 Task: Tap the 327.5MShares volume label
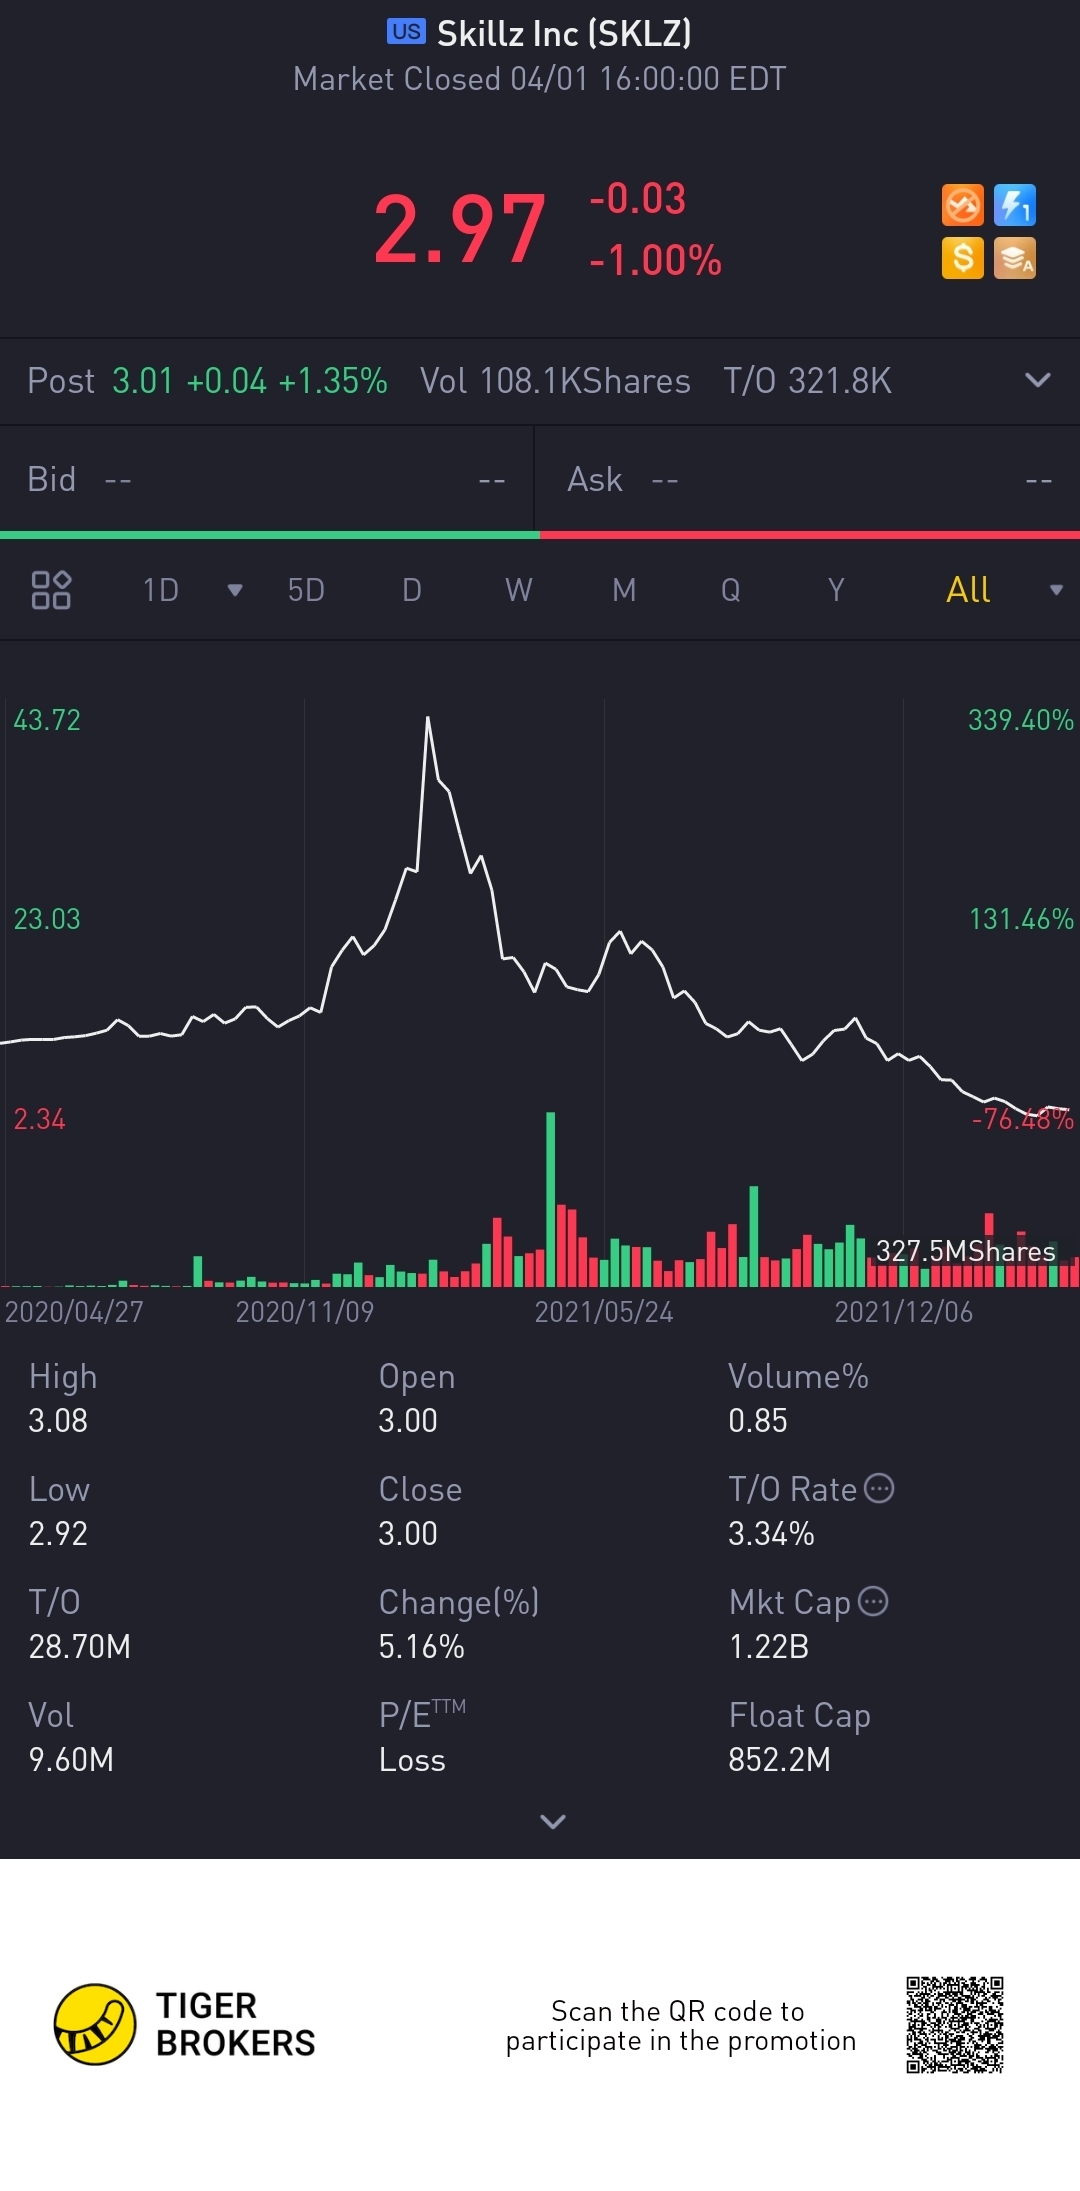click(x=966, y=1251)
